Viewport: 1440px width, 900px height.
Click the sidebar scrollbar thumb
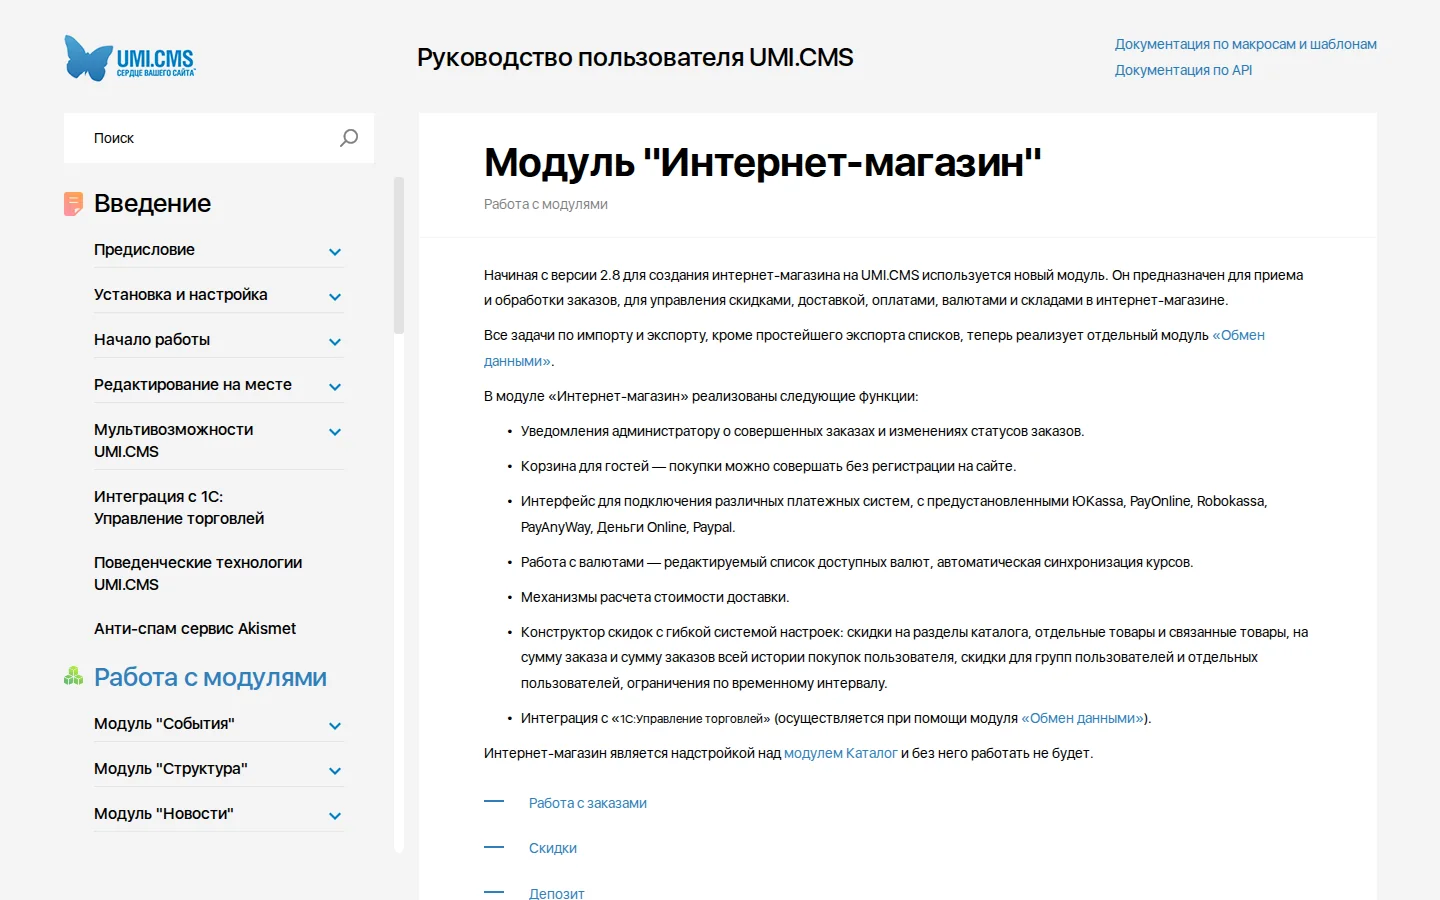(x=399, y=255)
